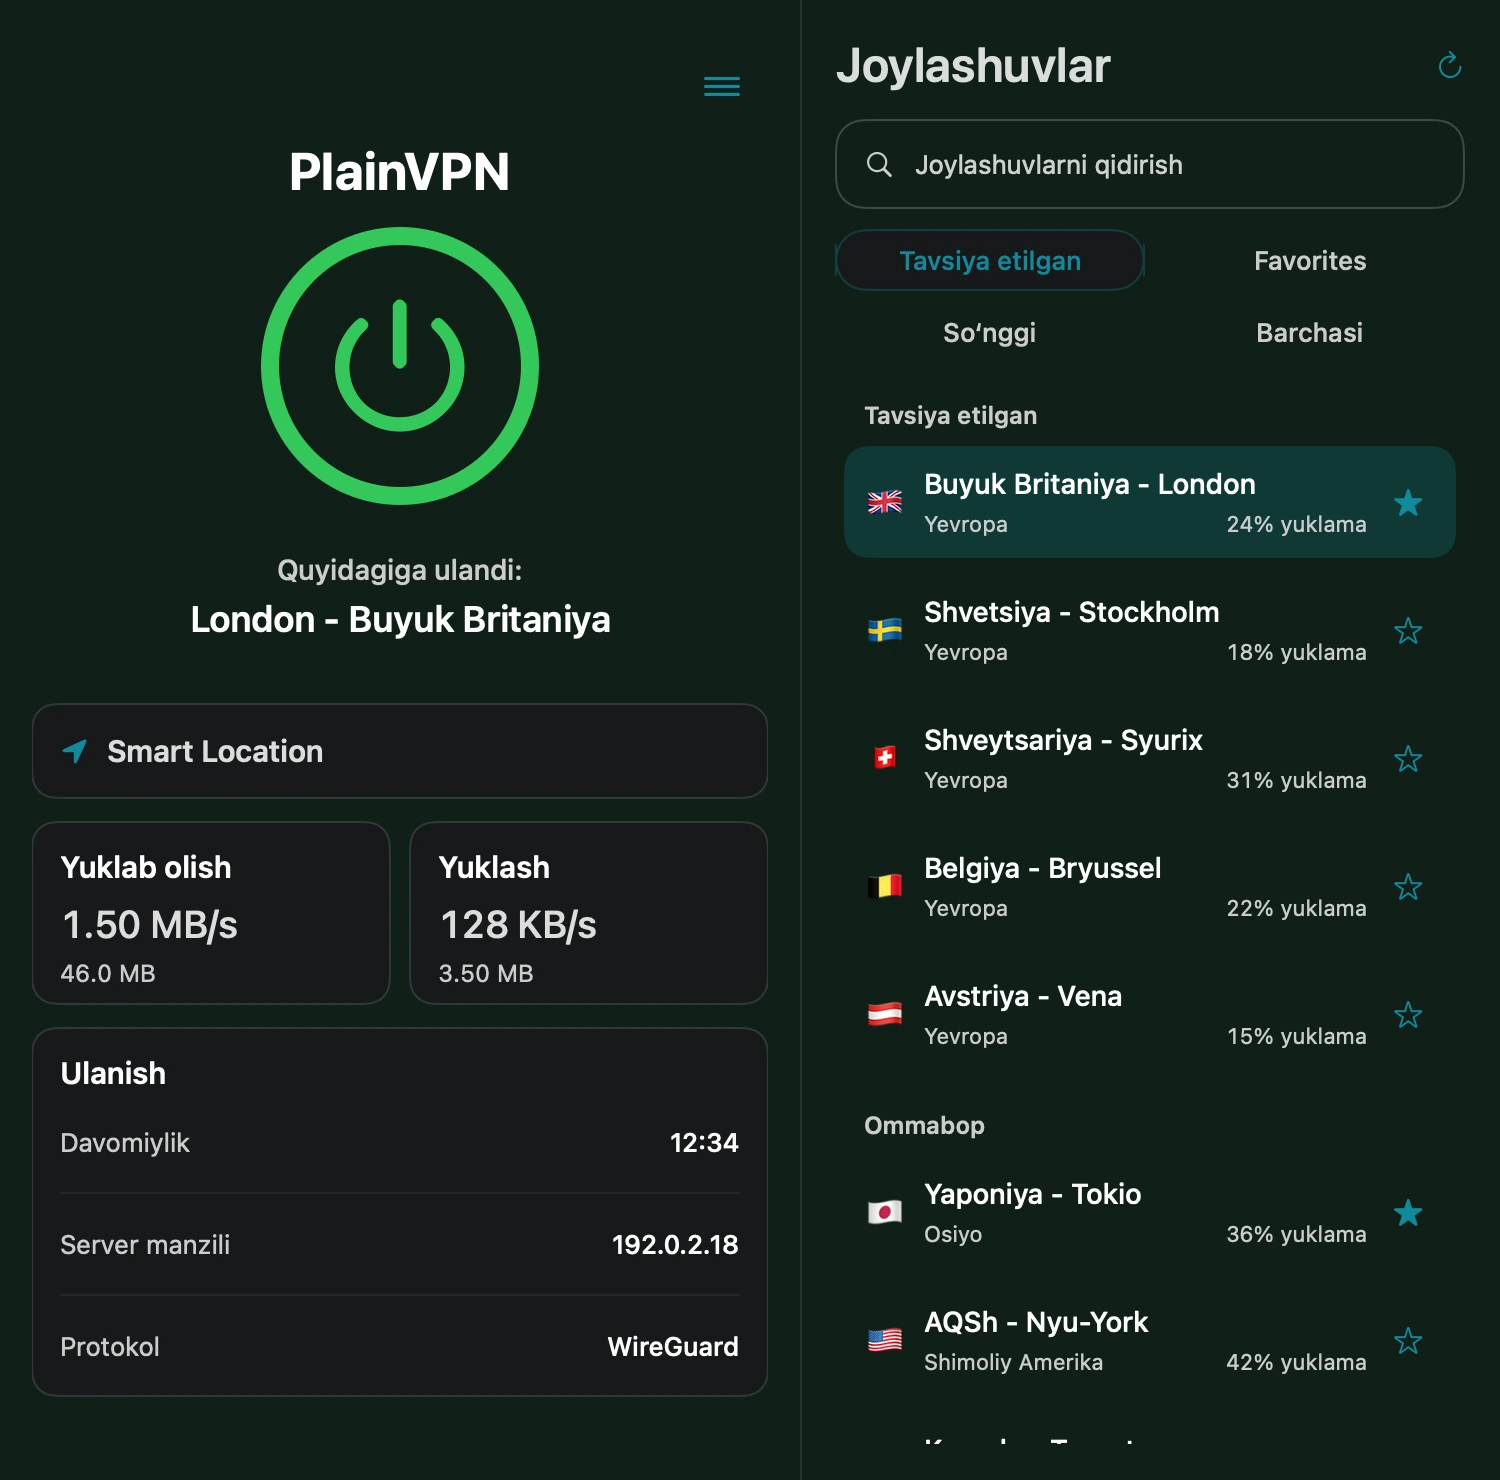Click the 12:34 duration value
The height and width of the screenshot is (1480, 1500).
704,1142
